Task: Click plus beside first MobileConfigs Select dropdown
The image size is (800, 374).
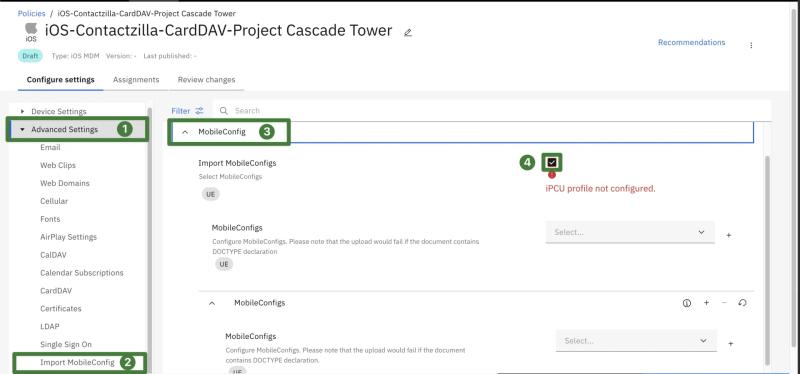Action: [x=729, y=235]
